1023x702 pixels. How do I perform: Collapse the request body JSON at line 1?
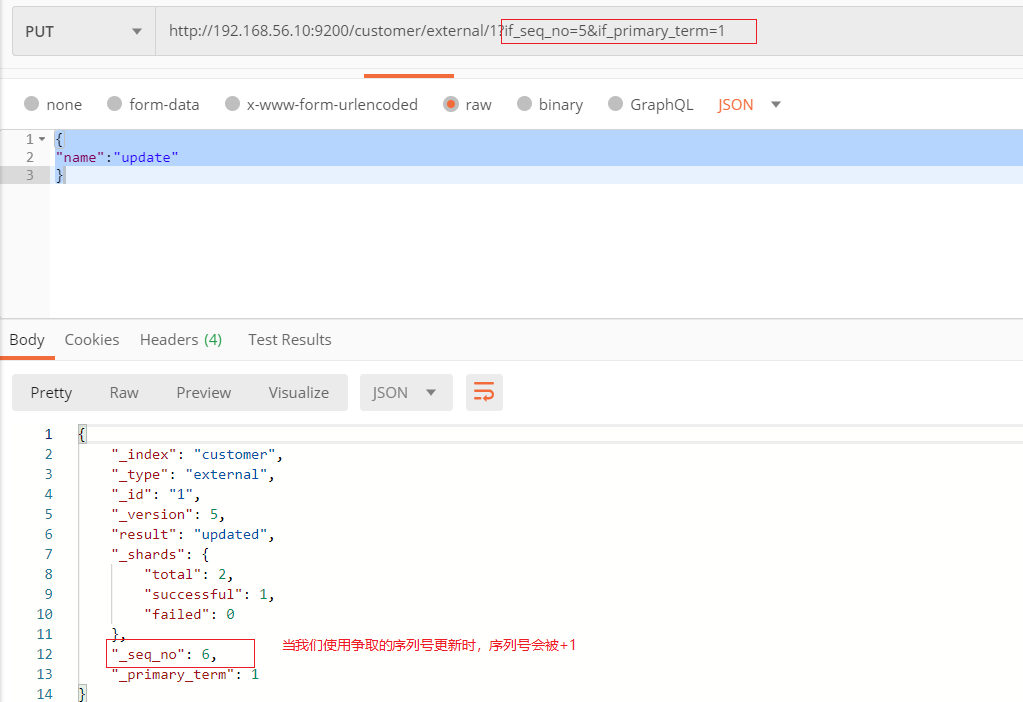pos(42,139)
